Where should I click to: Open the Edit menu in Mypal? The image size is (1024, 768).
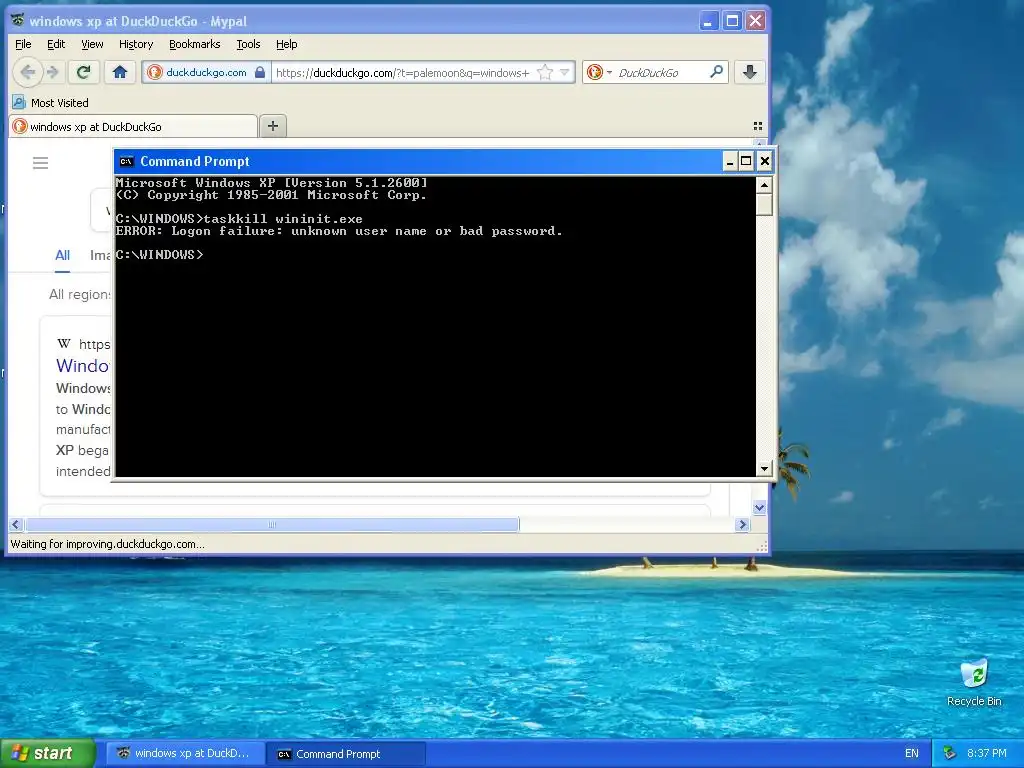coord(56,44)
